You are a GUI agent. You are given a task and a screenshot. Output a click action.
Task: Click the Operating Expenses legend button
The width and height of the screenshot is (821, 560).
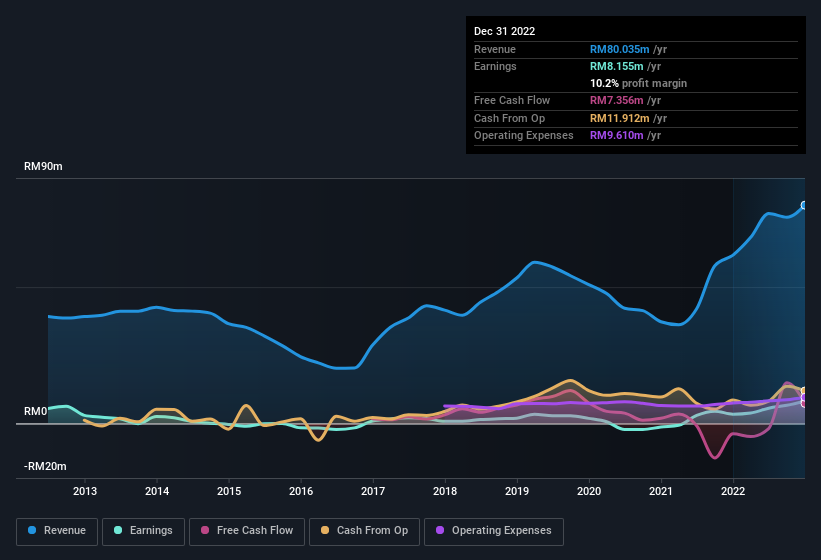click(x=493, y=530)
